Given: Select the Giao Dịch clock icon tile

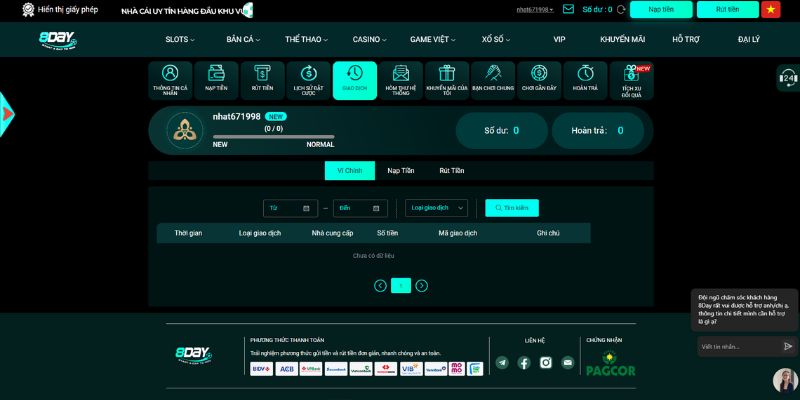Looking at the screenshot, I should pyautogui.click(x=355, y=80).
